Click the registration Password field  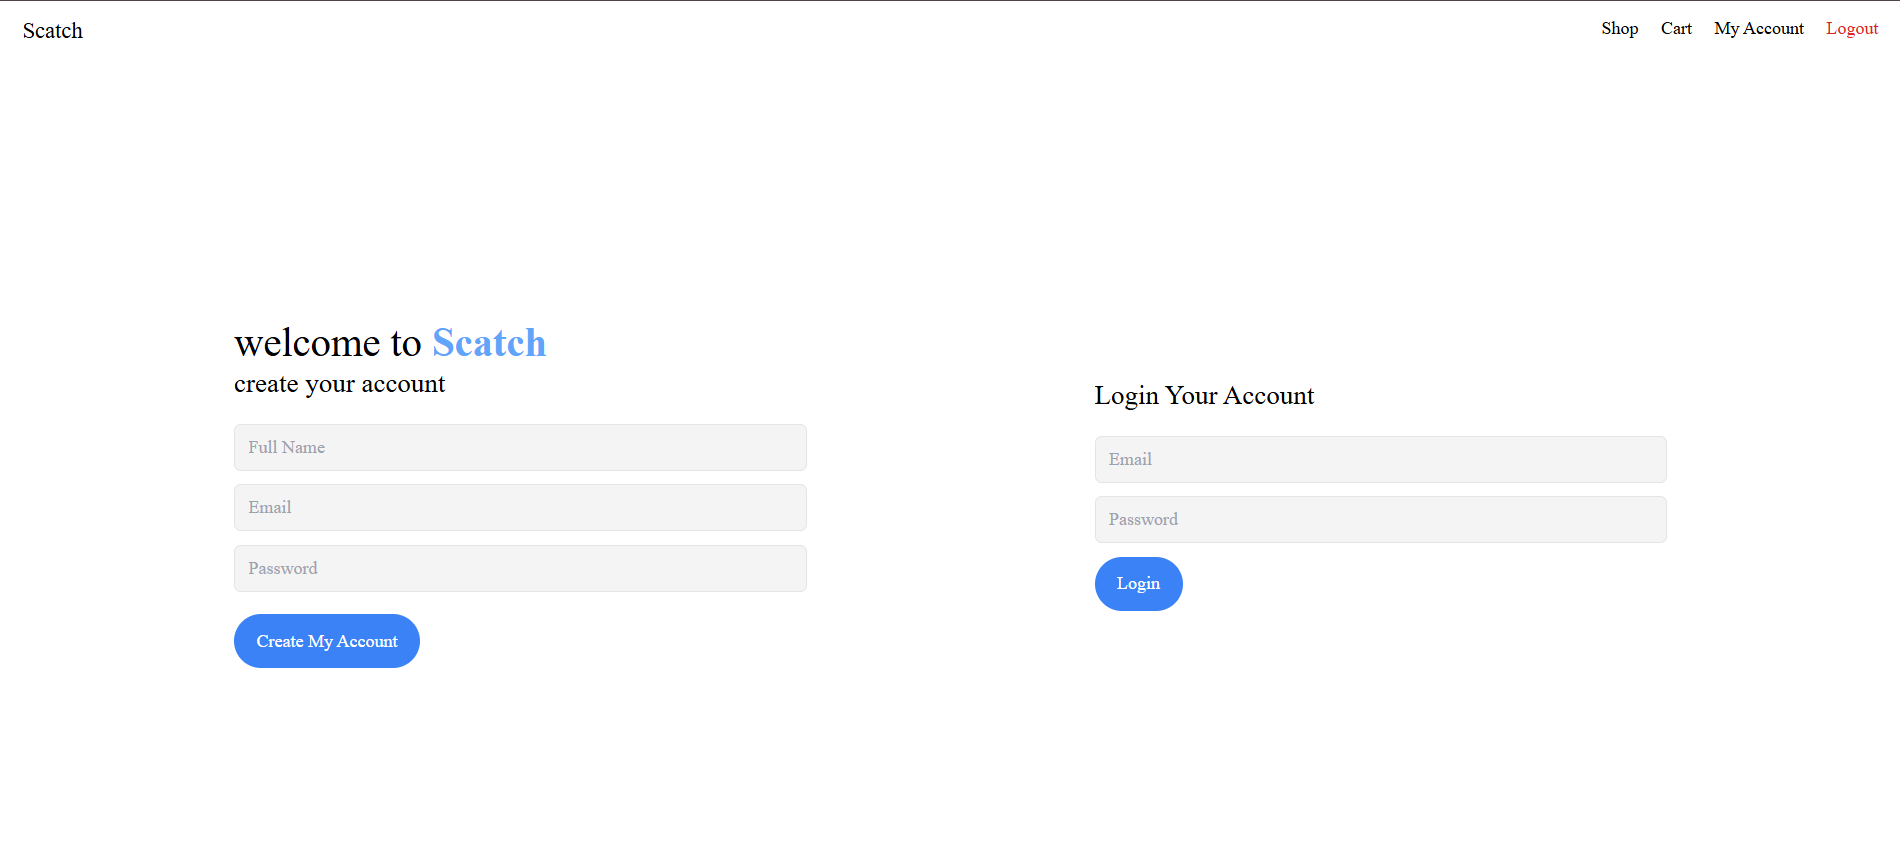click(x=520, y=568)
